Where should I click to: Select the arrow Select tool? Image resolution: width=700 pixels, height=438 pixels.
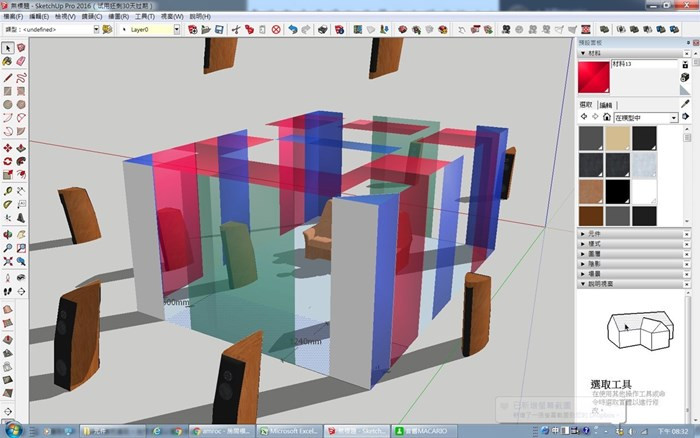(8, 48)
